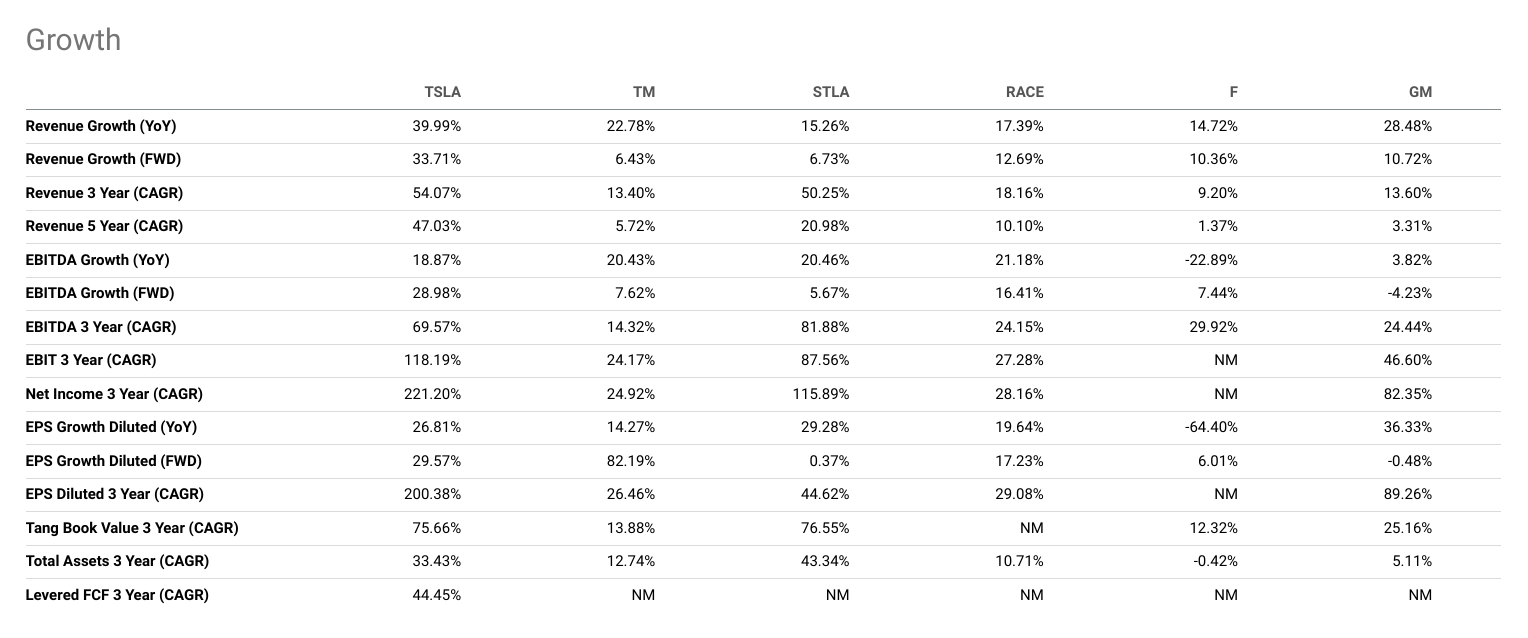
Task: Select the EBIT 3 Year (CAGR) label
Action: [x=91, y=360]
